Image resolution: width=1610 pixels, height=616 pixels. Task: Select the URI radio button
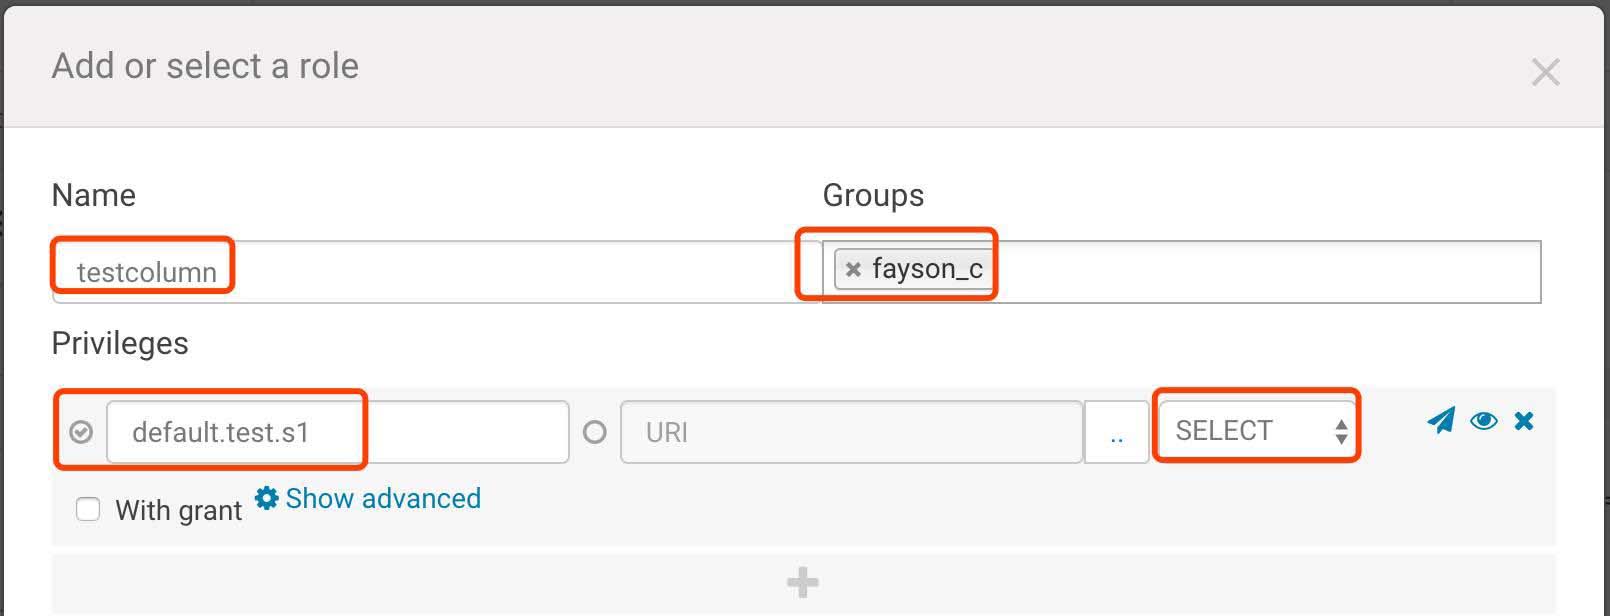[595, 432]
